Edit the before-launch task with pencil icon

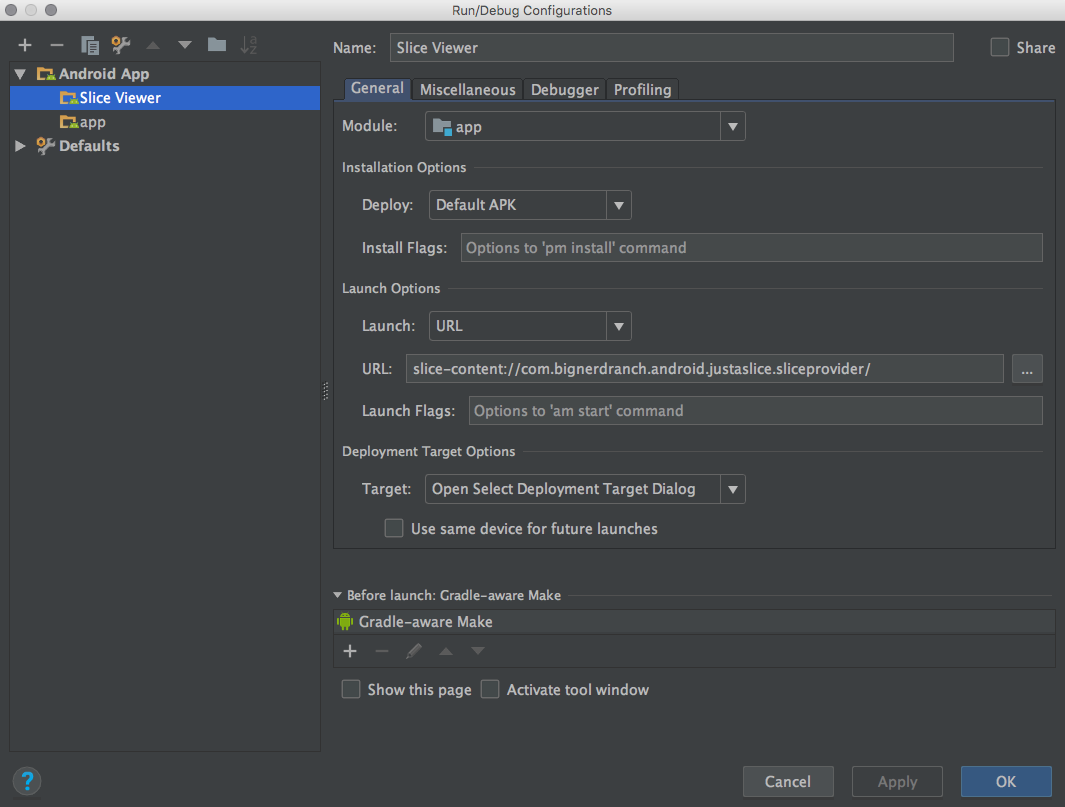[414, 651]
